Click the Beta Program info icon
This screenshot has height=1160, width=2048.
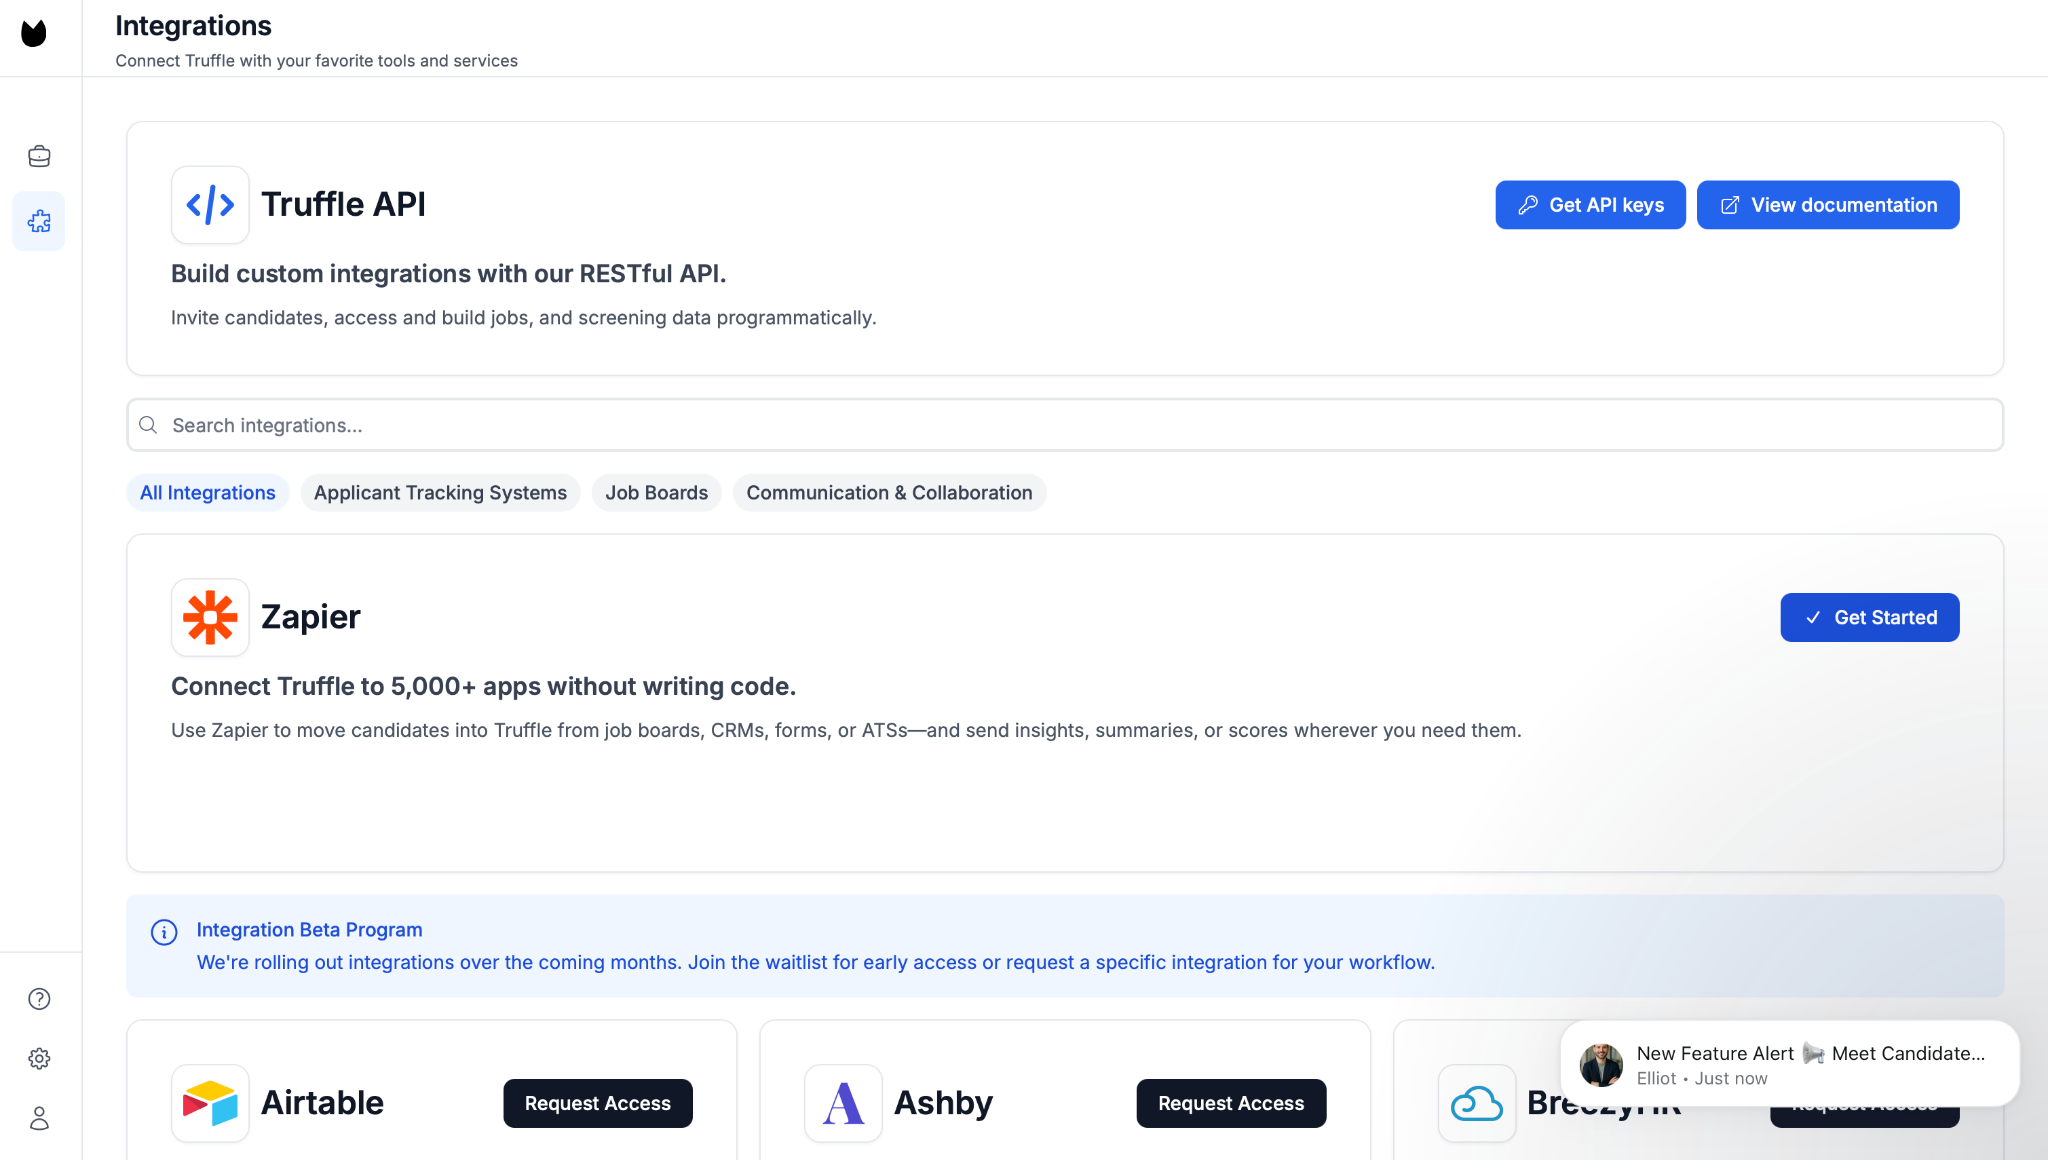coord(164,932)
